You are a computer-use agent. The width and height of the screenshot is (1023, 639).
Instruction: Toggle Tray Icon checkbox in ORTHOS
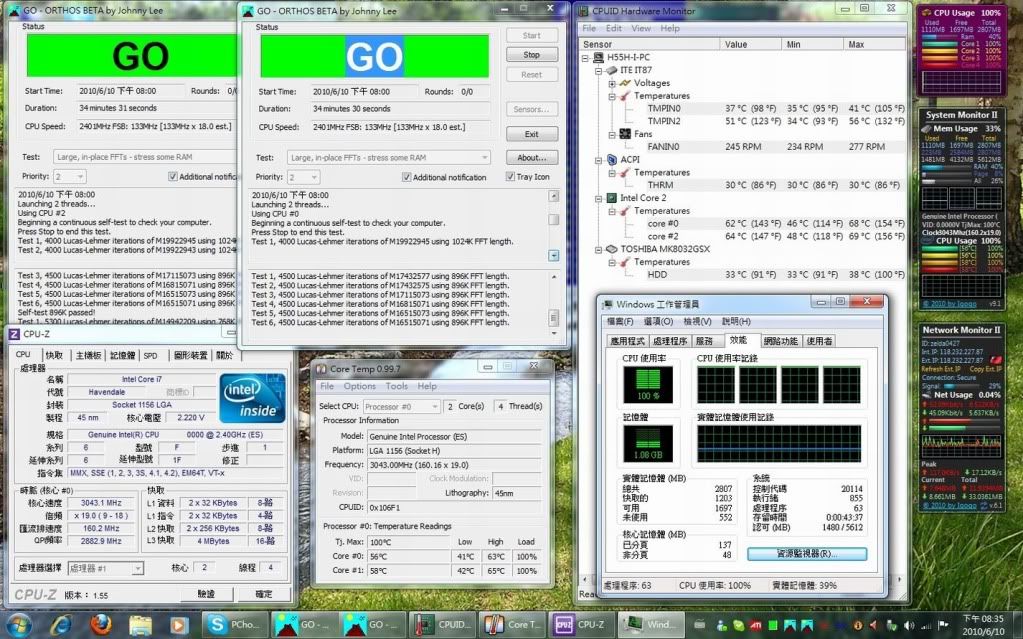point(510,177)
